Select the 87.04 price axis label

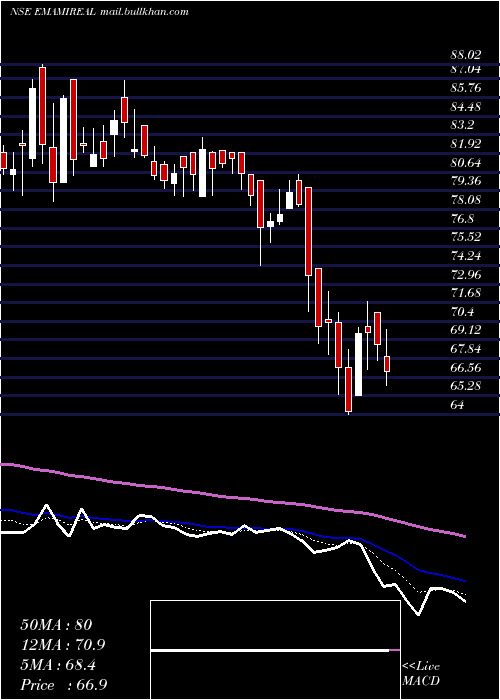(x=466, y=69)
